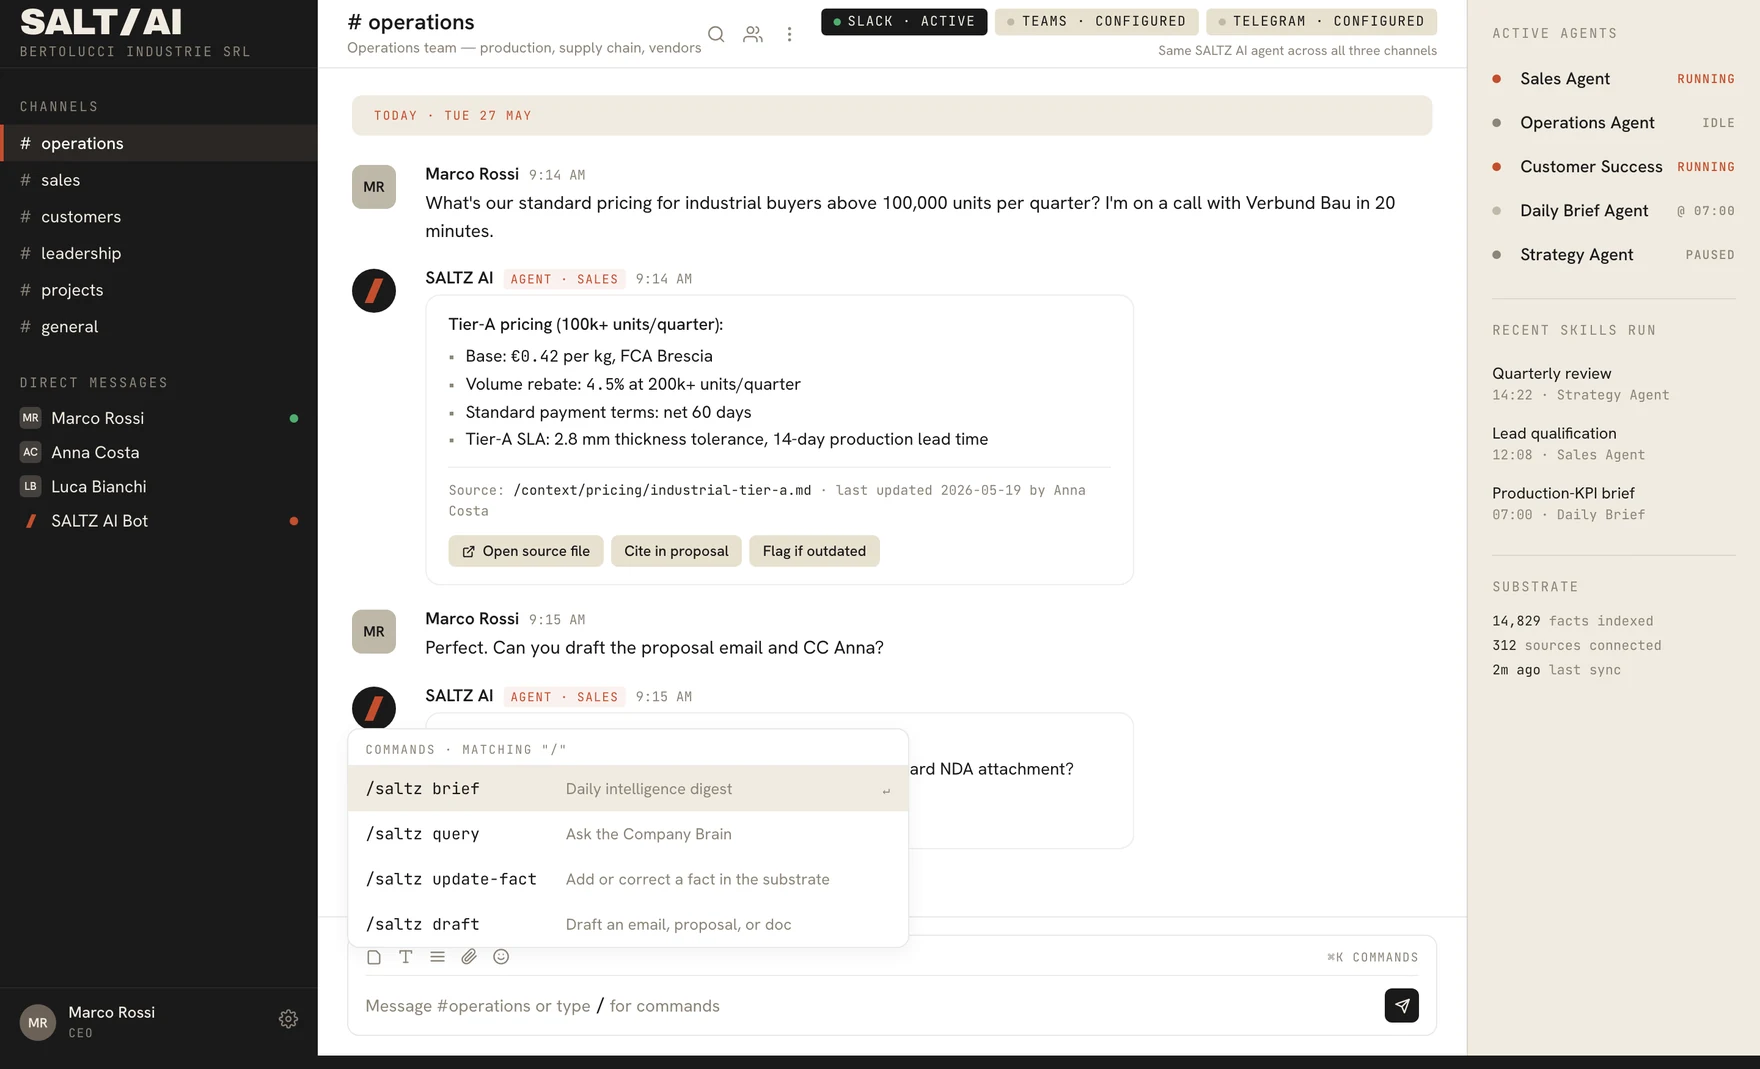Click SALTZ AI sender name at 9:15 AM
The height and width of the screenshot is (1069, 1760).
click(459, 696)
